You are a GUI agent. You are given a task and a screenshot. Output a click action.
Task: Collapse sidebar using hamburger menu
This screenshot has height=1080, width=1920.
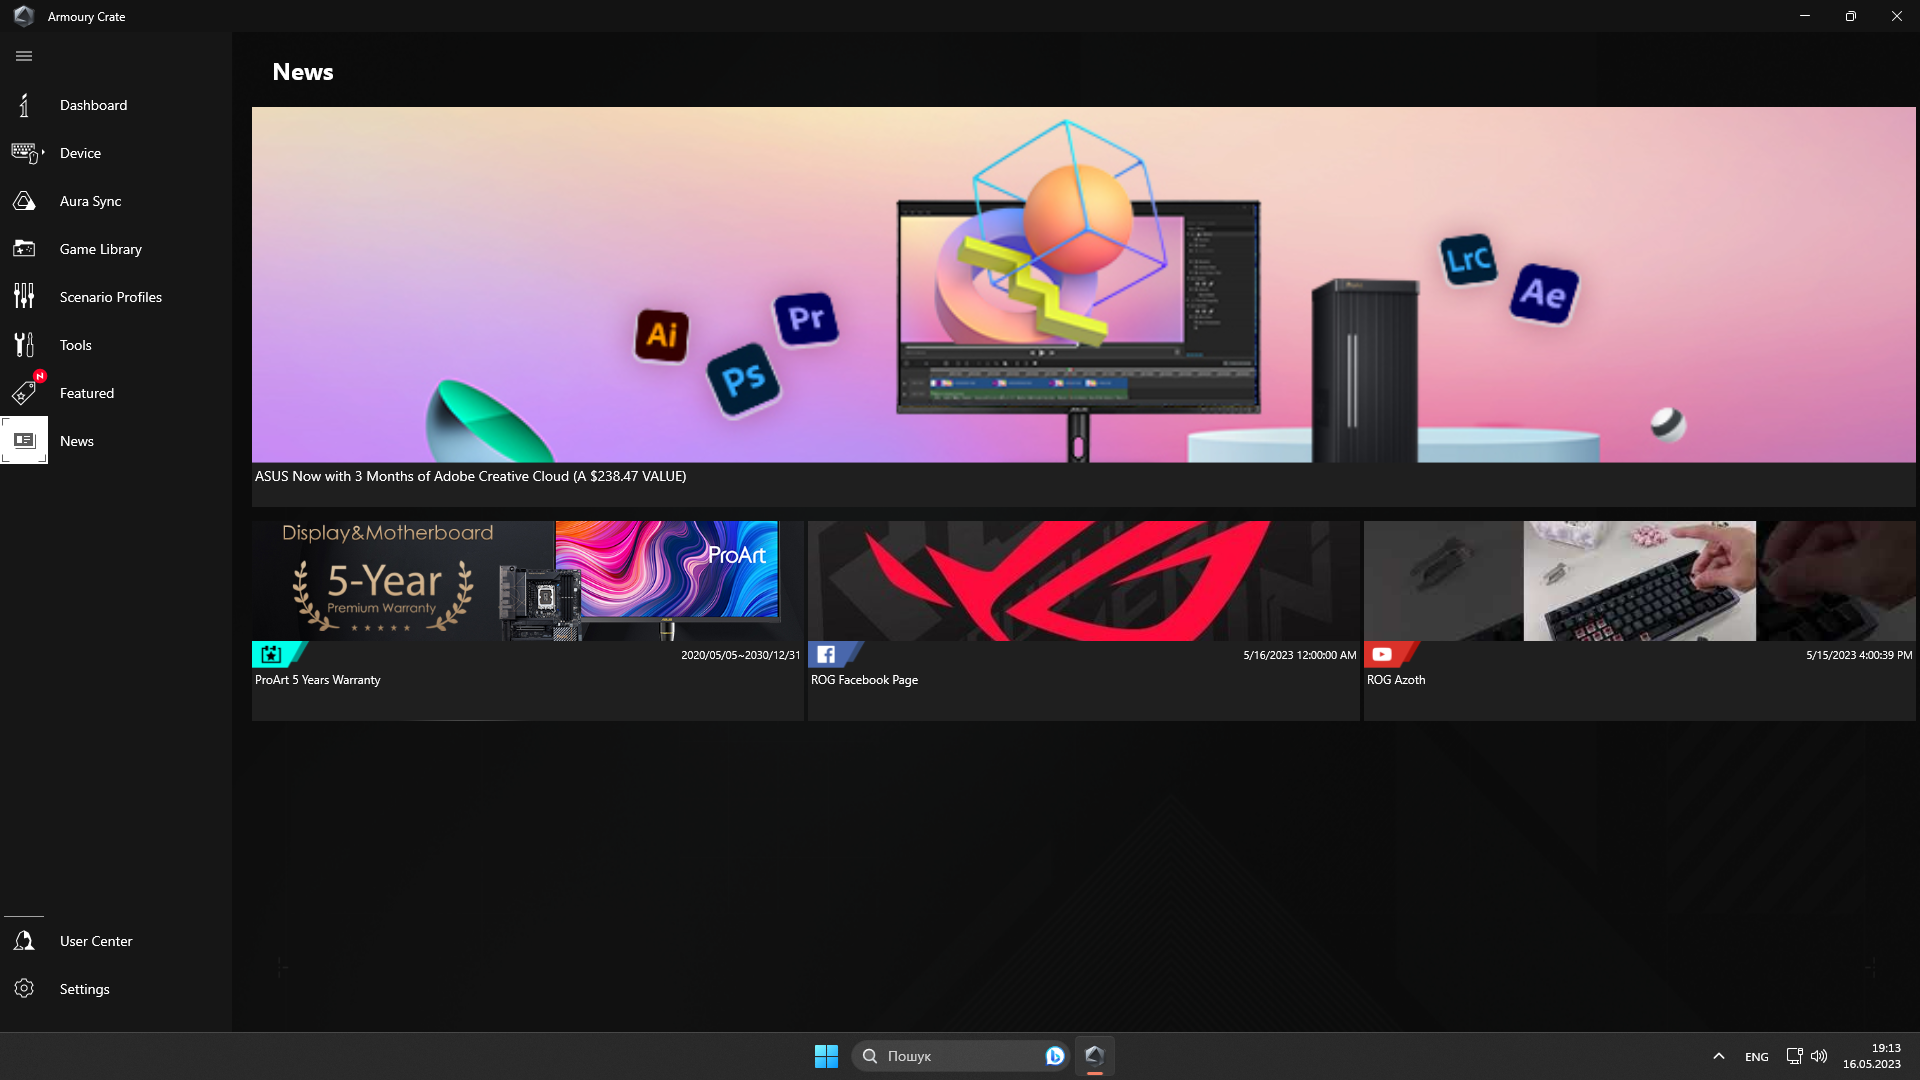tap(24, 56)
